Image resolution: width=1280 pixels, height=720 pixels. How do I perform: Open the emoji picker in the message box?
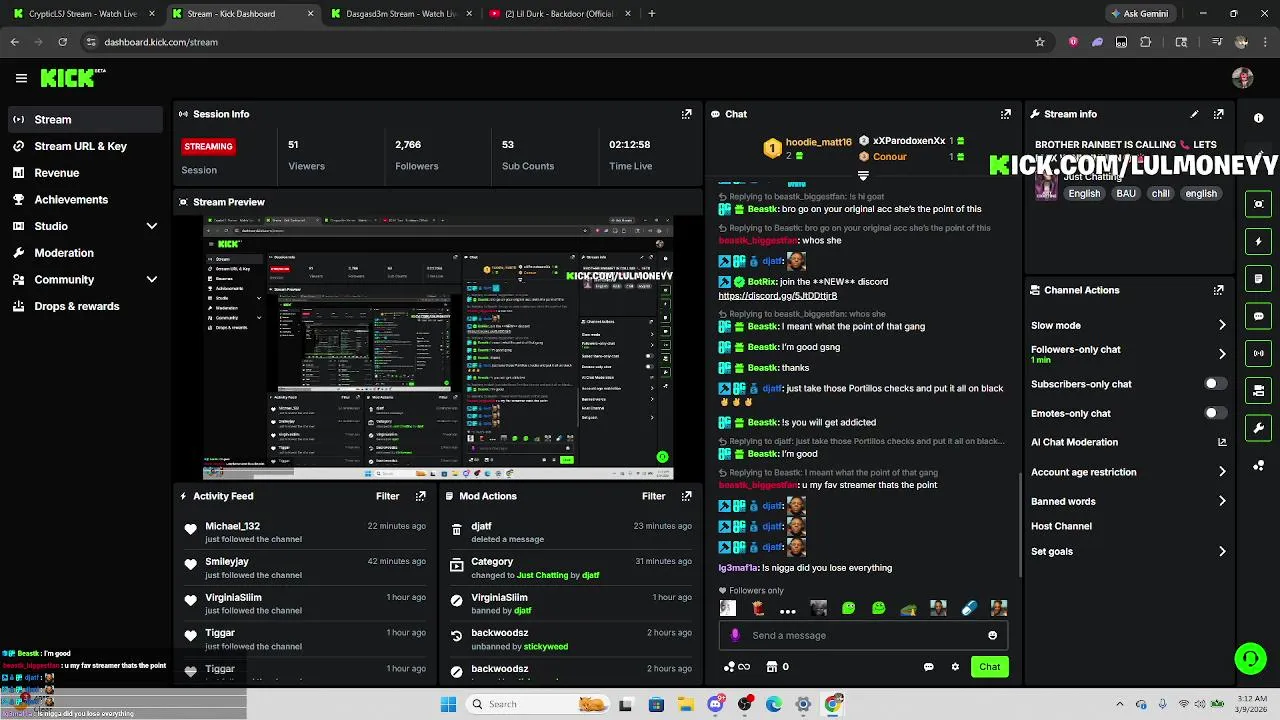coord(992,635)
